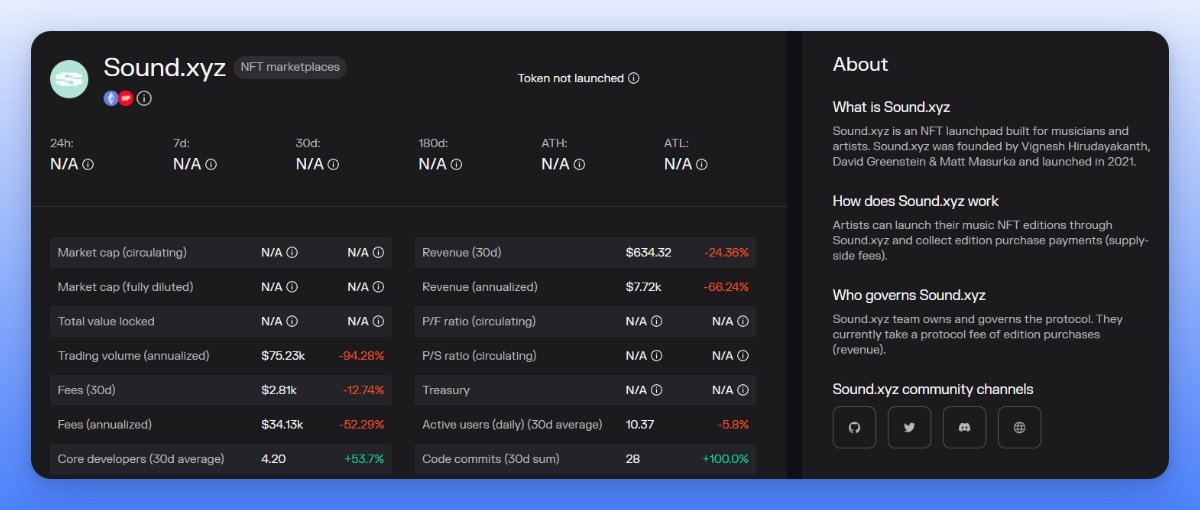Screen dimensions: 1200x510
Task: Click the Ethereum chain icon under Sound.xyz
Action: point(111,98)
